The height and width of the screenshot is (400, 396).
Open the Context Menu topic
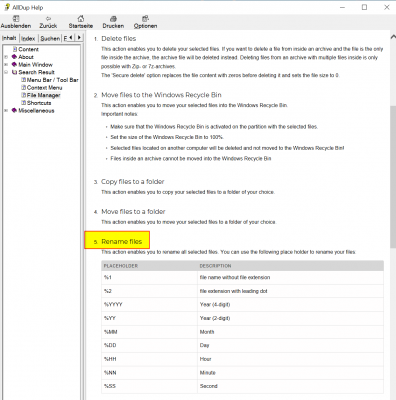[44, 87]
